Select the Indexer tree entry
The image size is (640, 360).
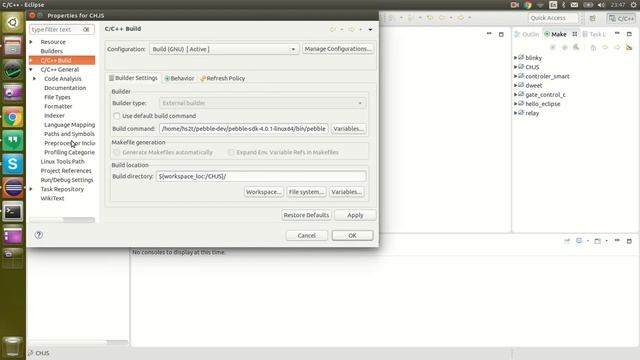coord(54,116)
